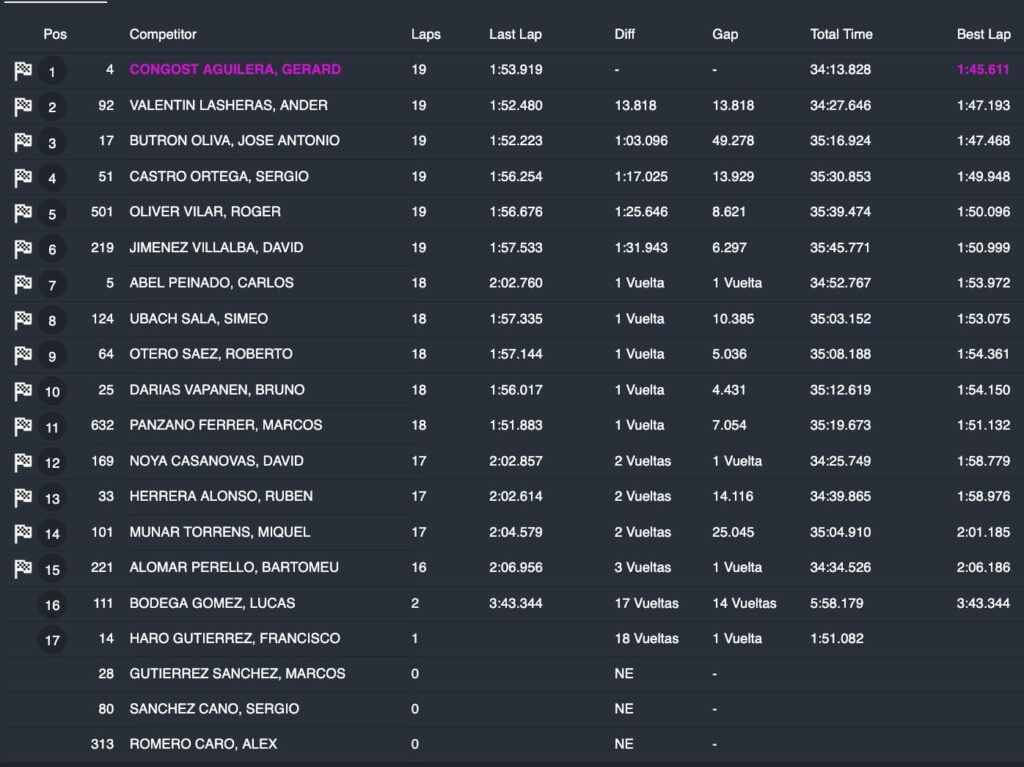Sort table by Competitor column header

[x=163, y=34]
